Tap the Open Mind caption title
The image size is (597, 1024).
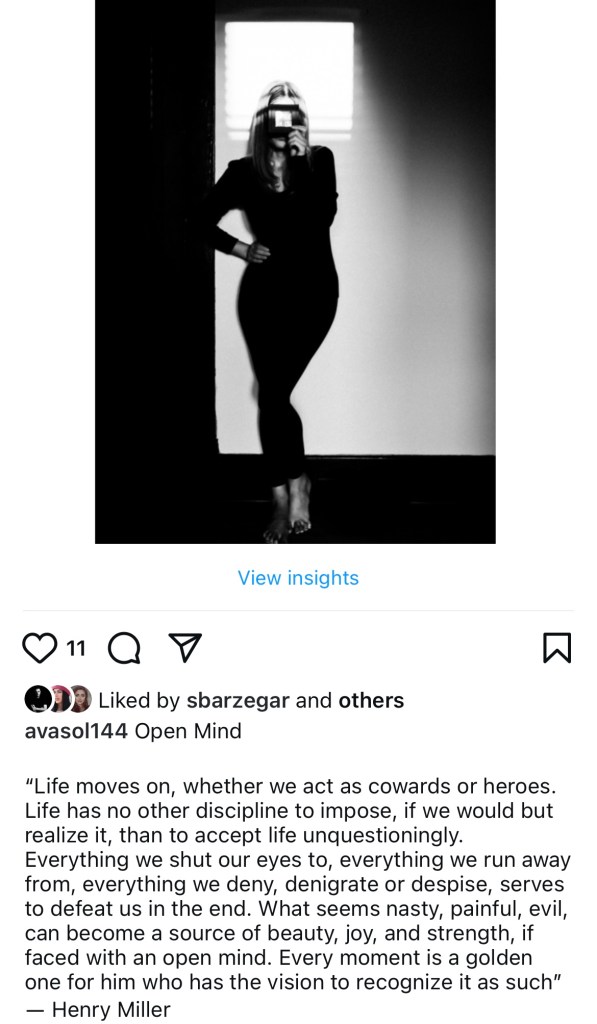pos(188,731)
